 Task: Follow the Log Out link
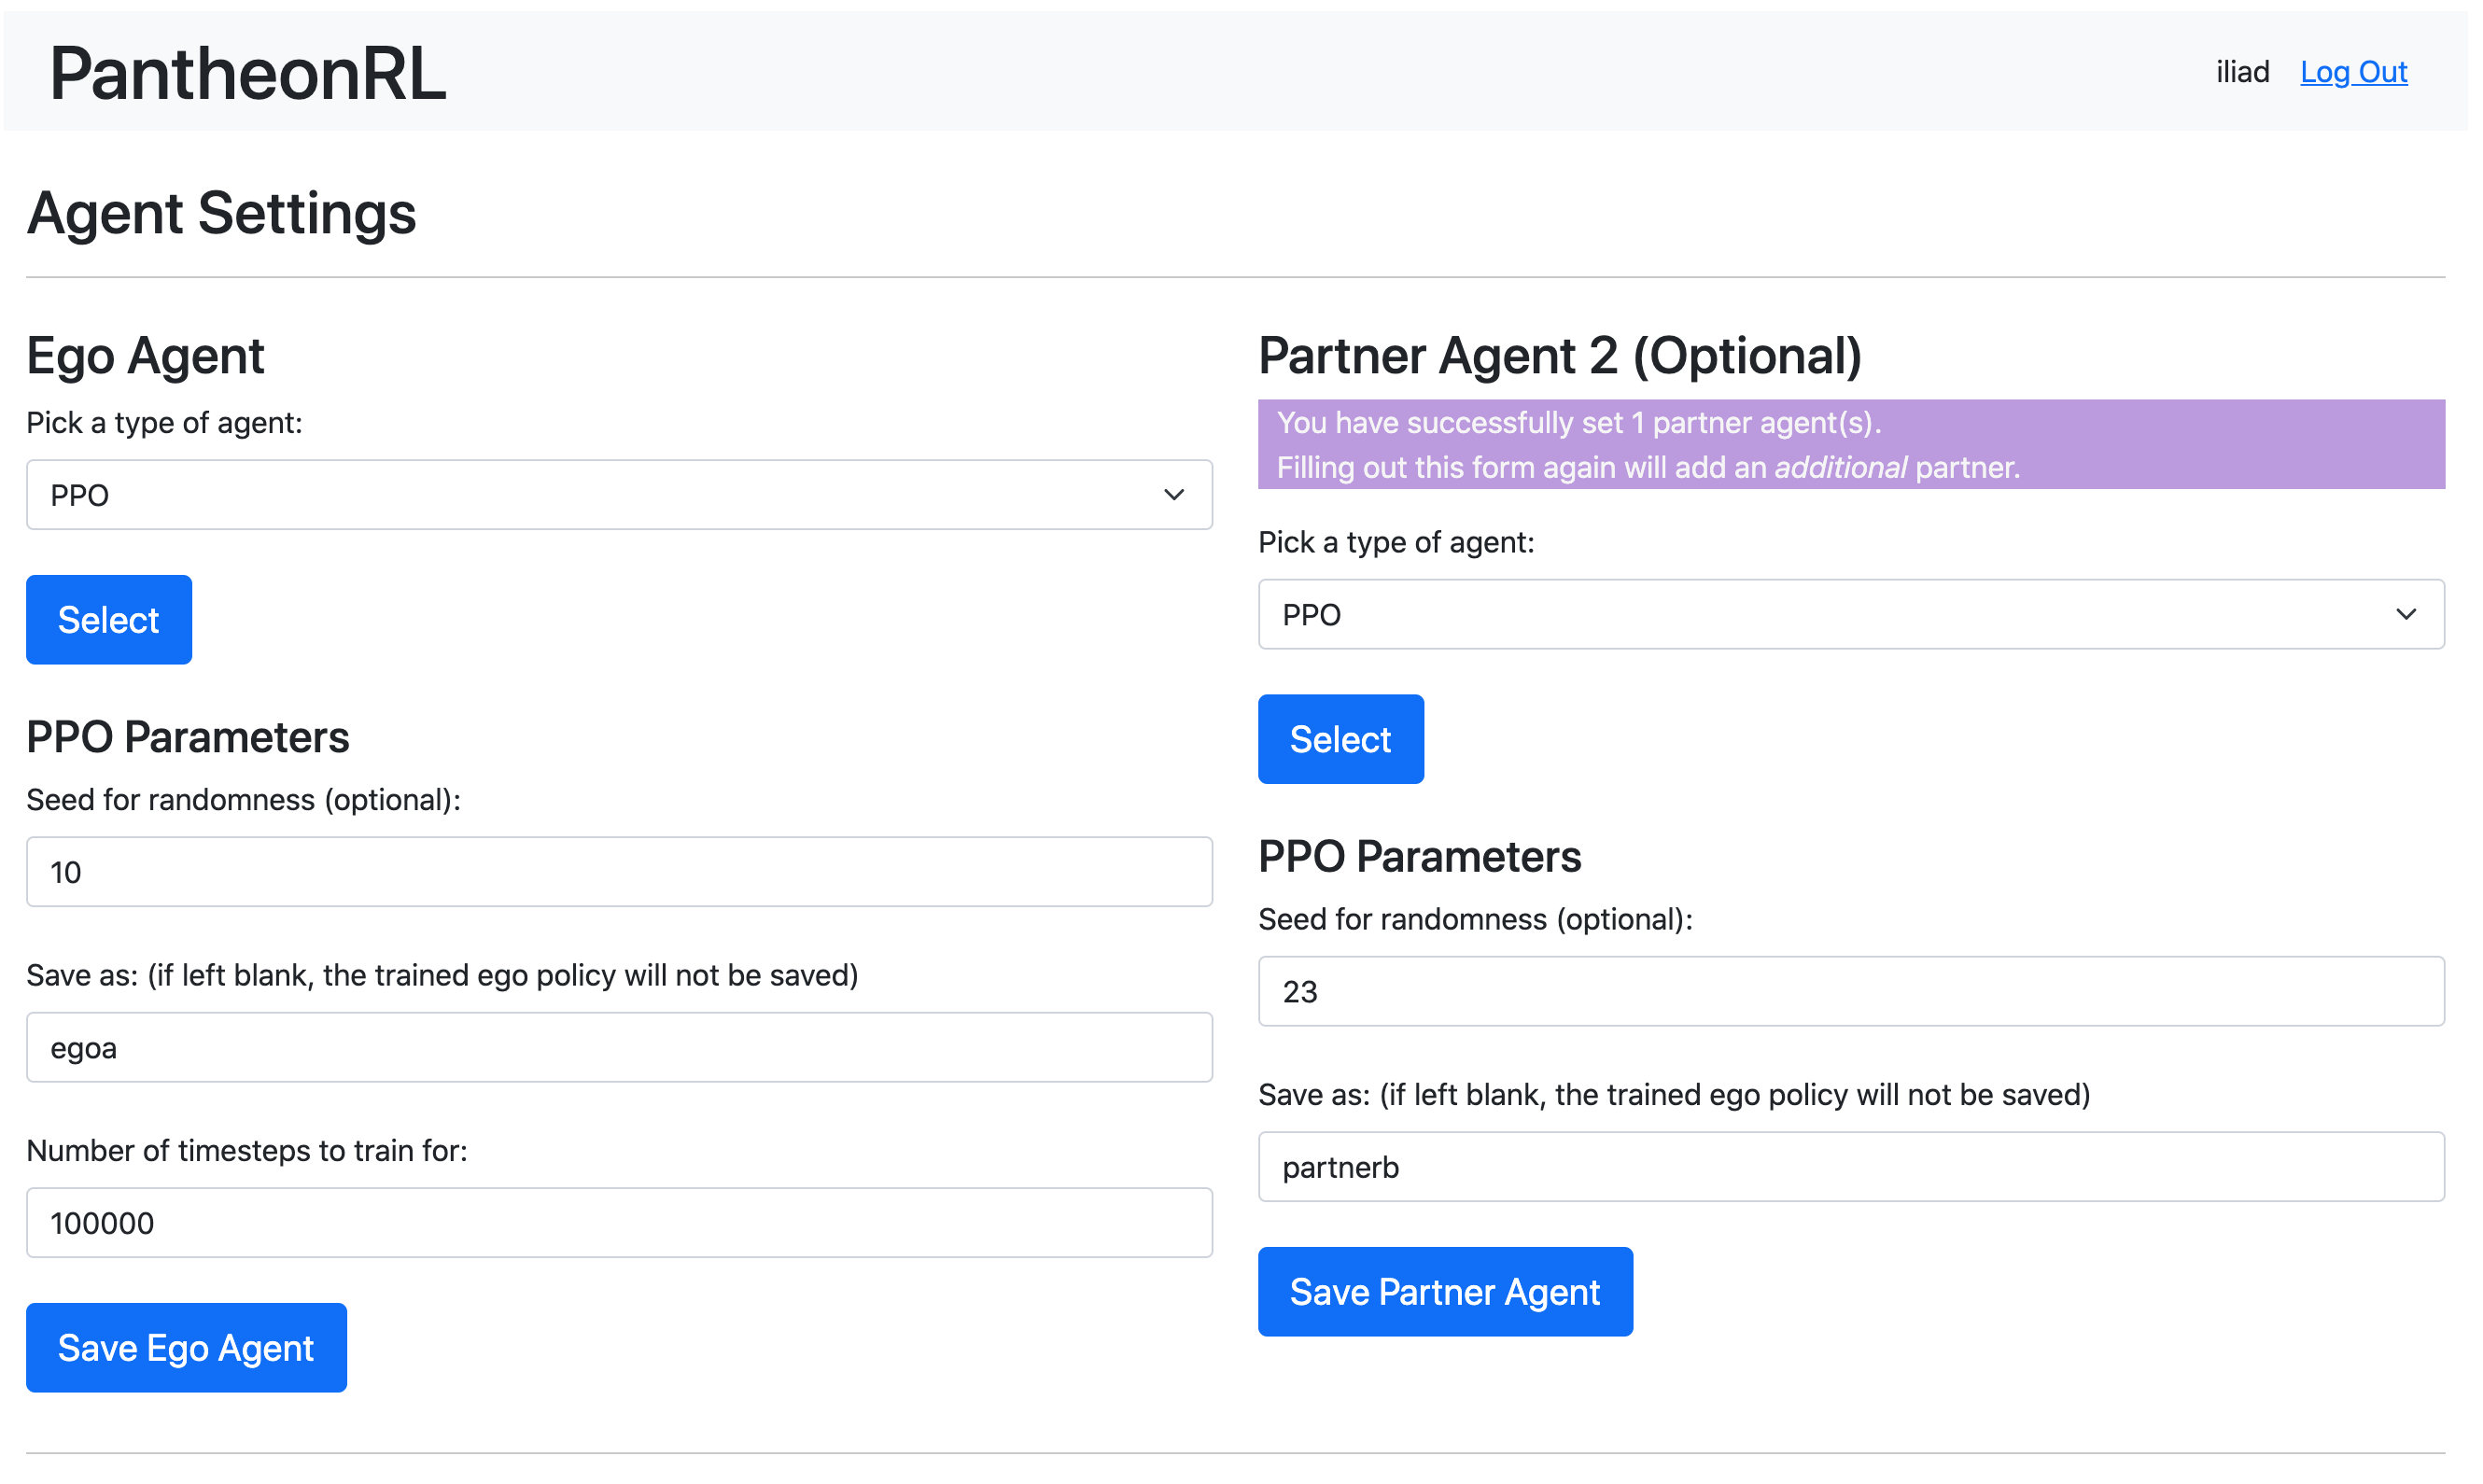pyautogui.click(x=2353, y=72)
